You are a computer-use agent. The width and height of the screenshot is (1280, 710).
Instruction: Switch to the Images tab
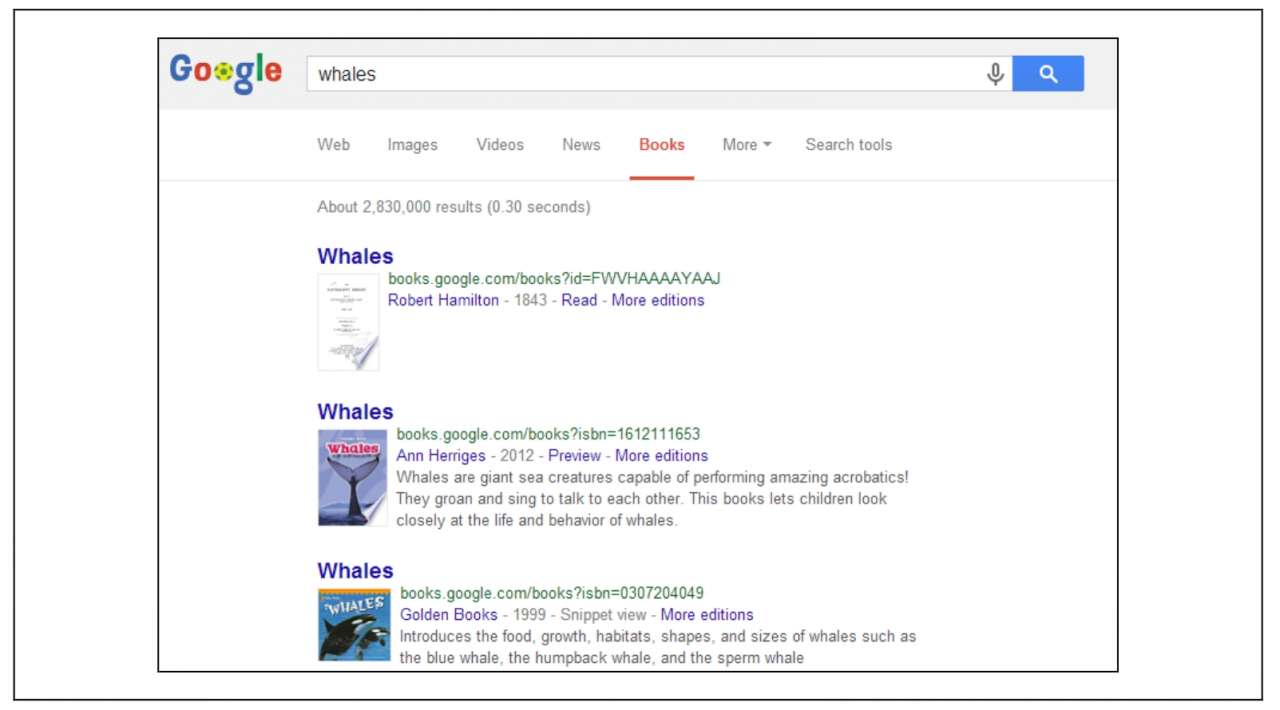coord(412,144)
